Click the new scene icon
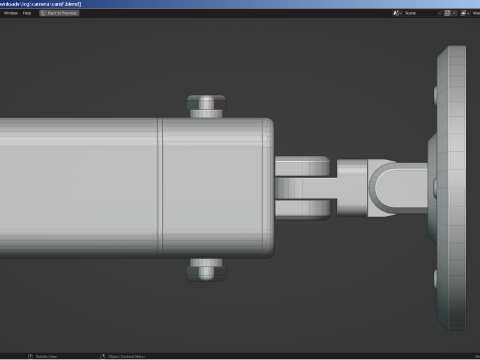Screen dimensions: 480x360 [447, 13]
